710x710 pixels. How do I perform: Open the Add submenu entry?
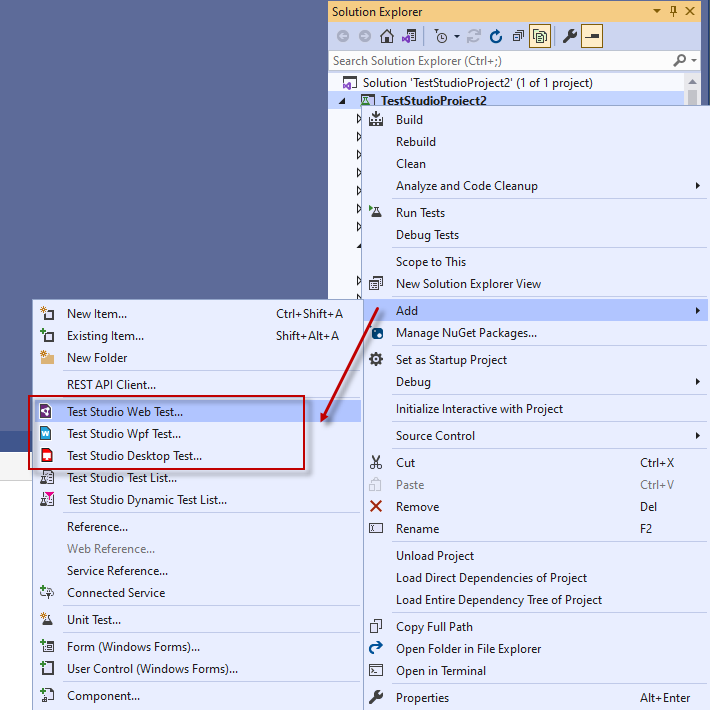[x=535, y=311]
